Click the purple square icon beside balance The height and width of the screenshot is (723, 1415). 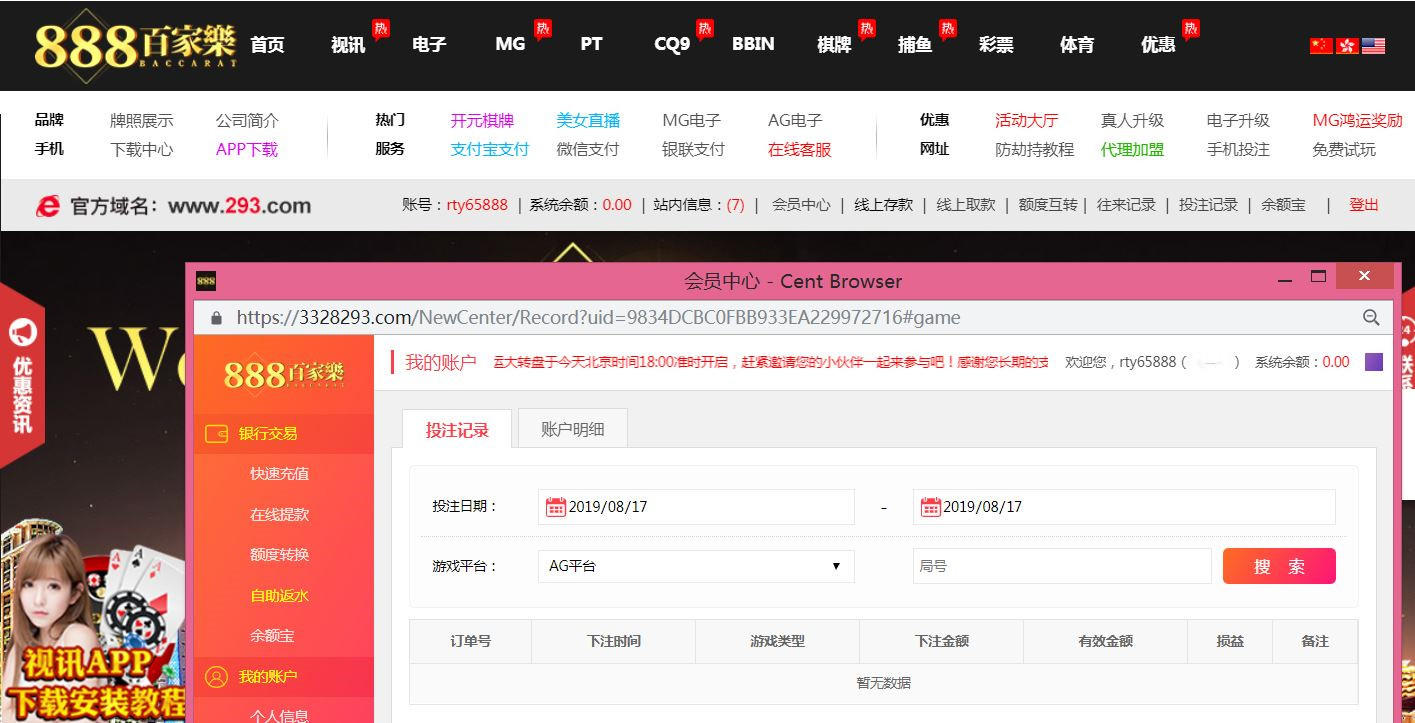point(1374,362)
